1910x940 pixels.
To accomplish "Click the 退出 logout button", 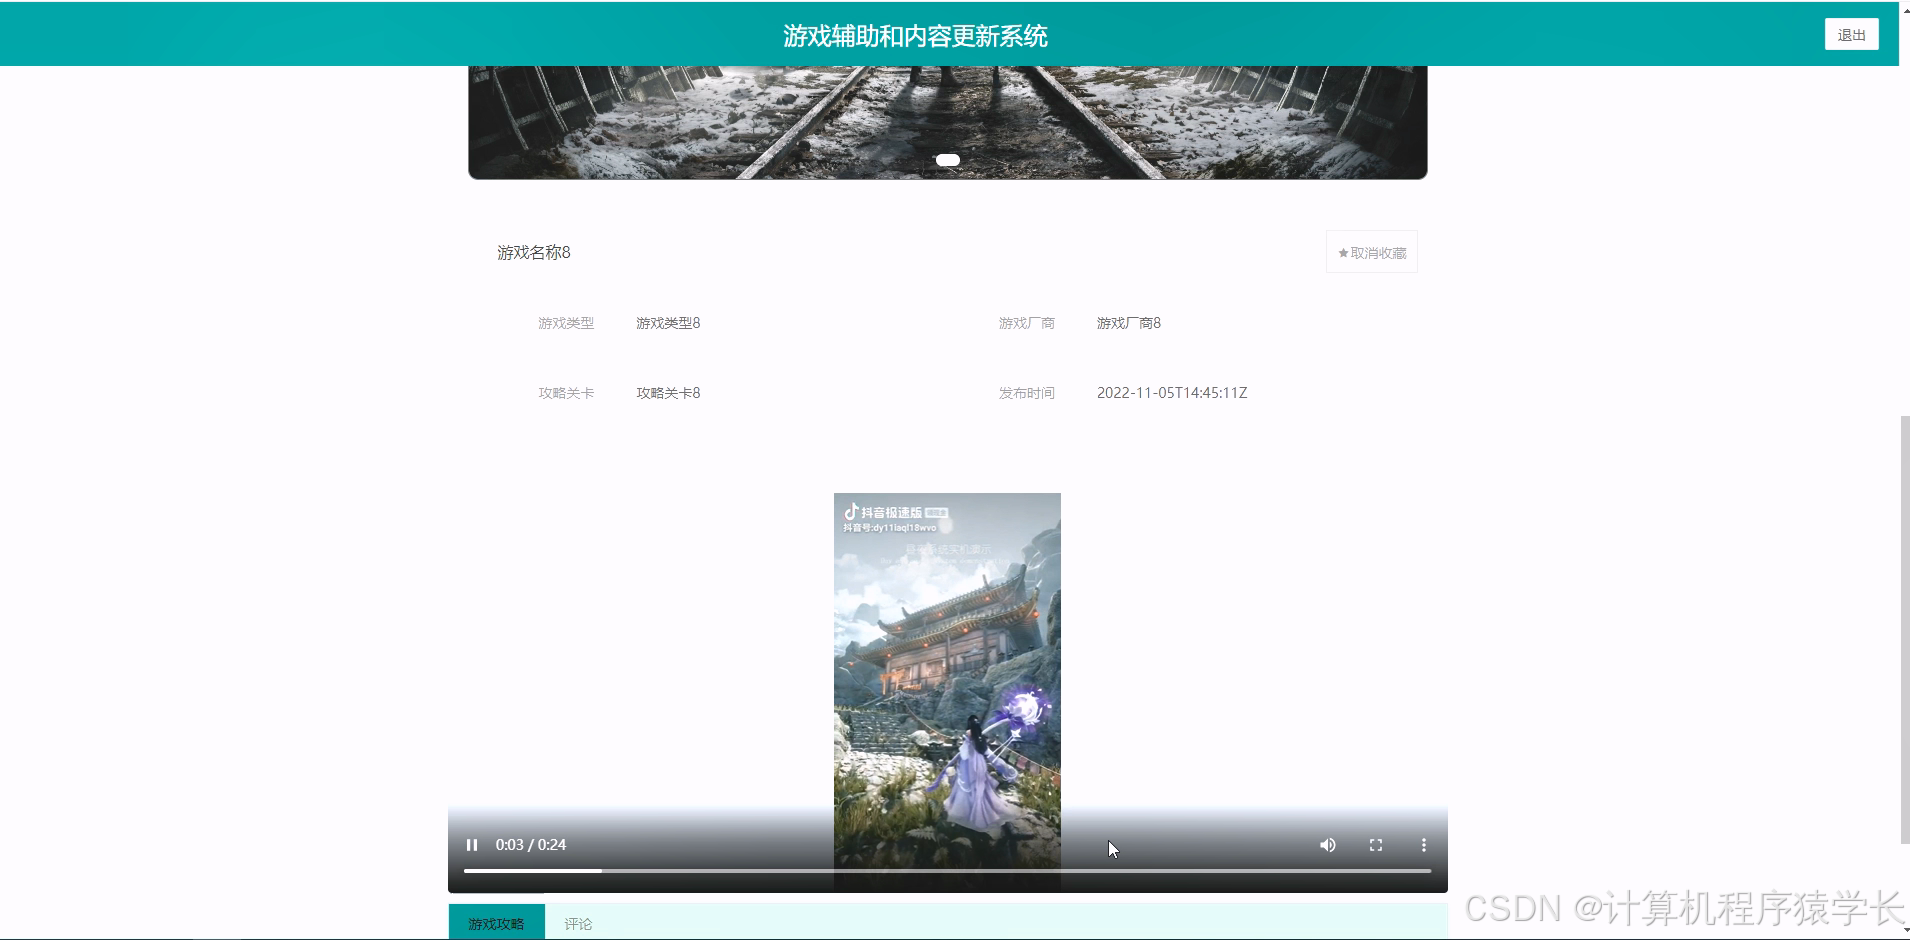I will [x=1851, y=34].
